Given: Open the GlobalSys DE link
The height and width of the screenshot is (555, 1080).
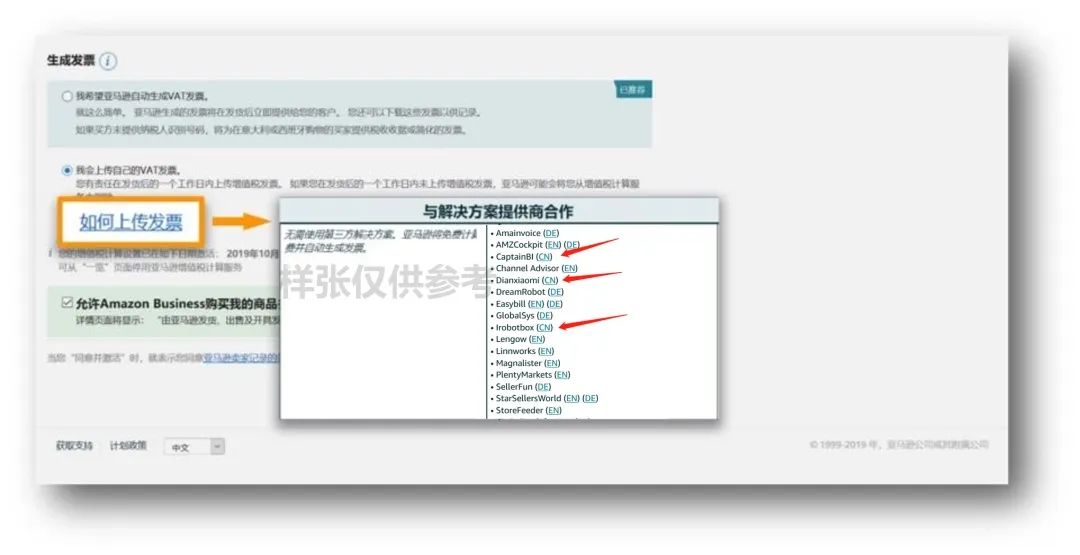Looking at the screenshot, I should tap(545, 315).
